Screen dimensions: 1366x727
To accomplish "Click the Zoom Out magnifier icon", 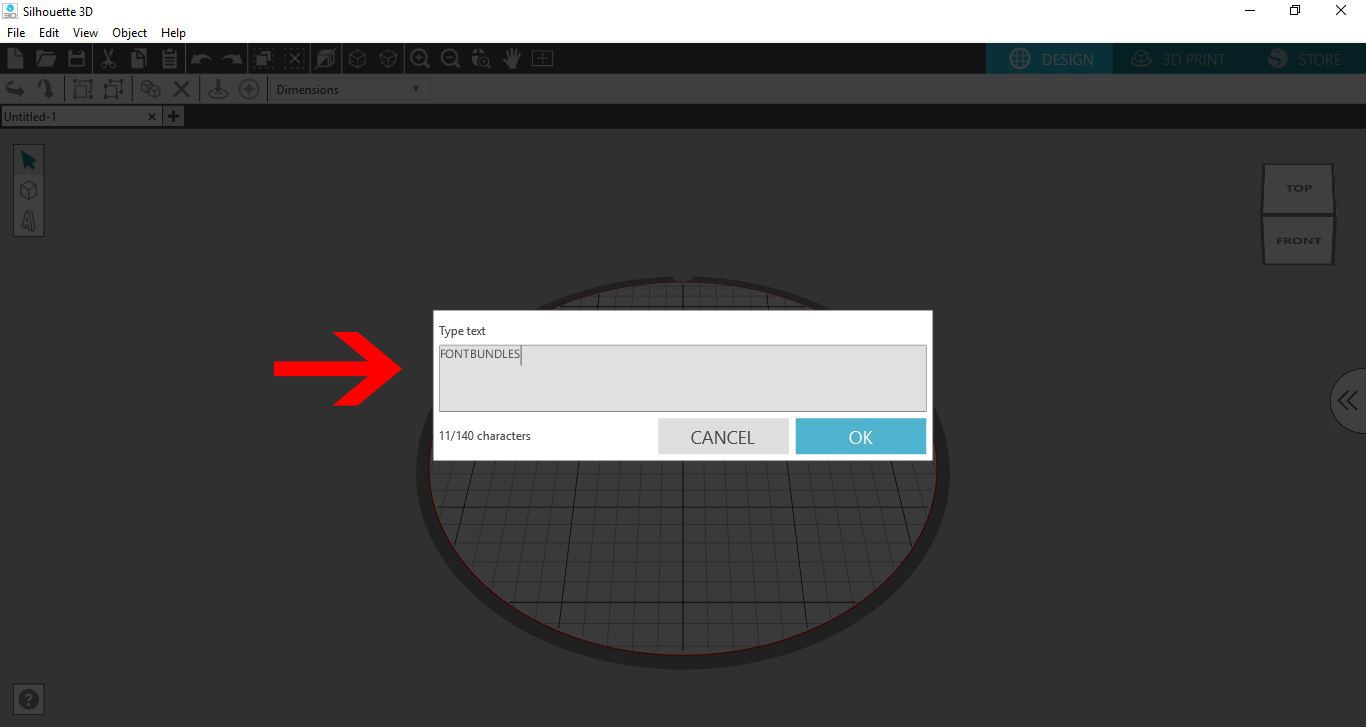I will click(451, 59).
